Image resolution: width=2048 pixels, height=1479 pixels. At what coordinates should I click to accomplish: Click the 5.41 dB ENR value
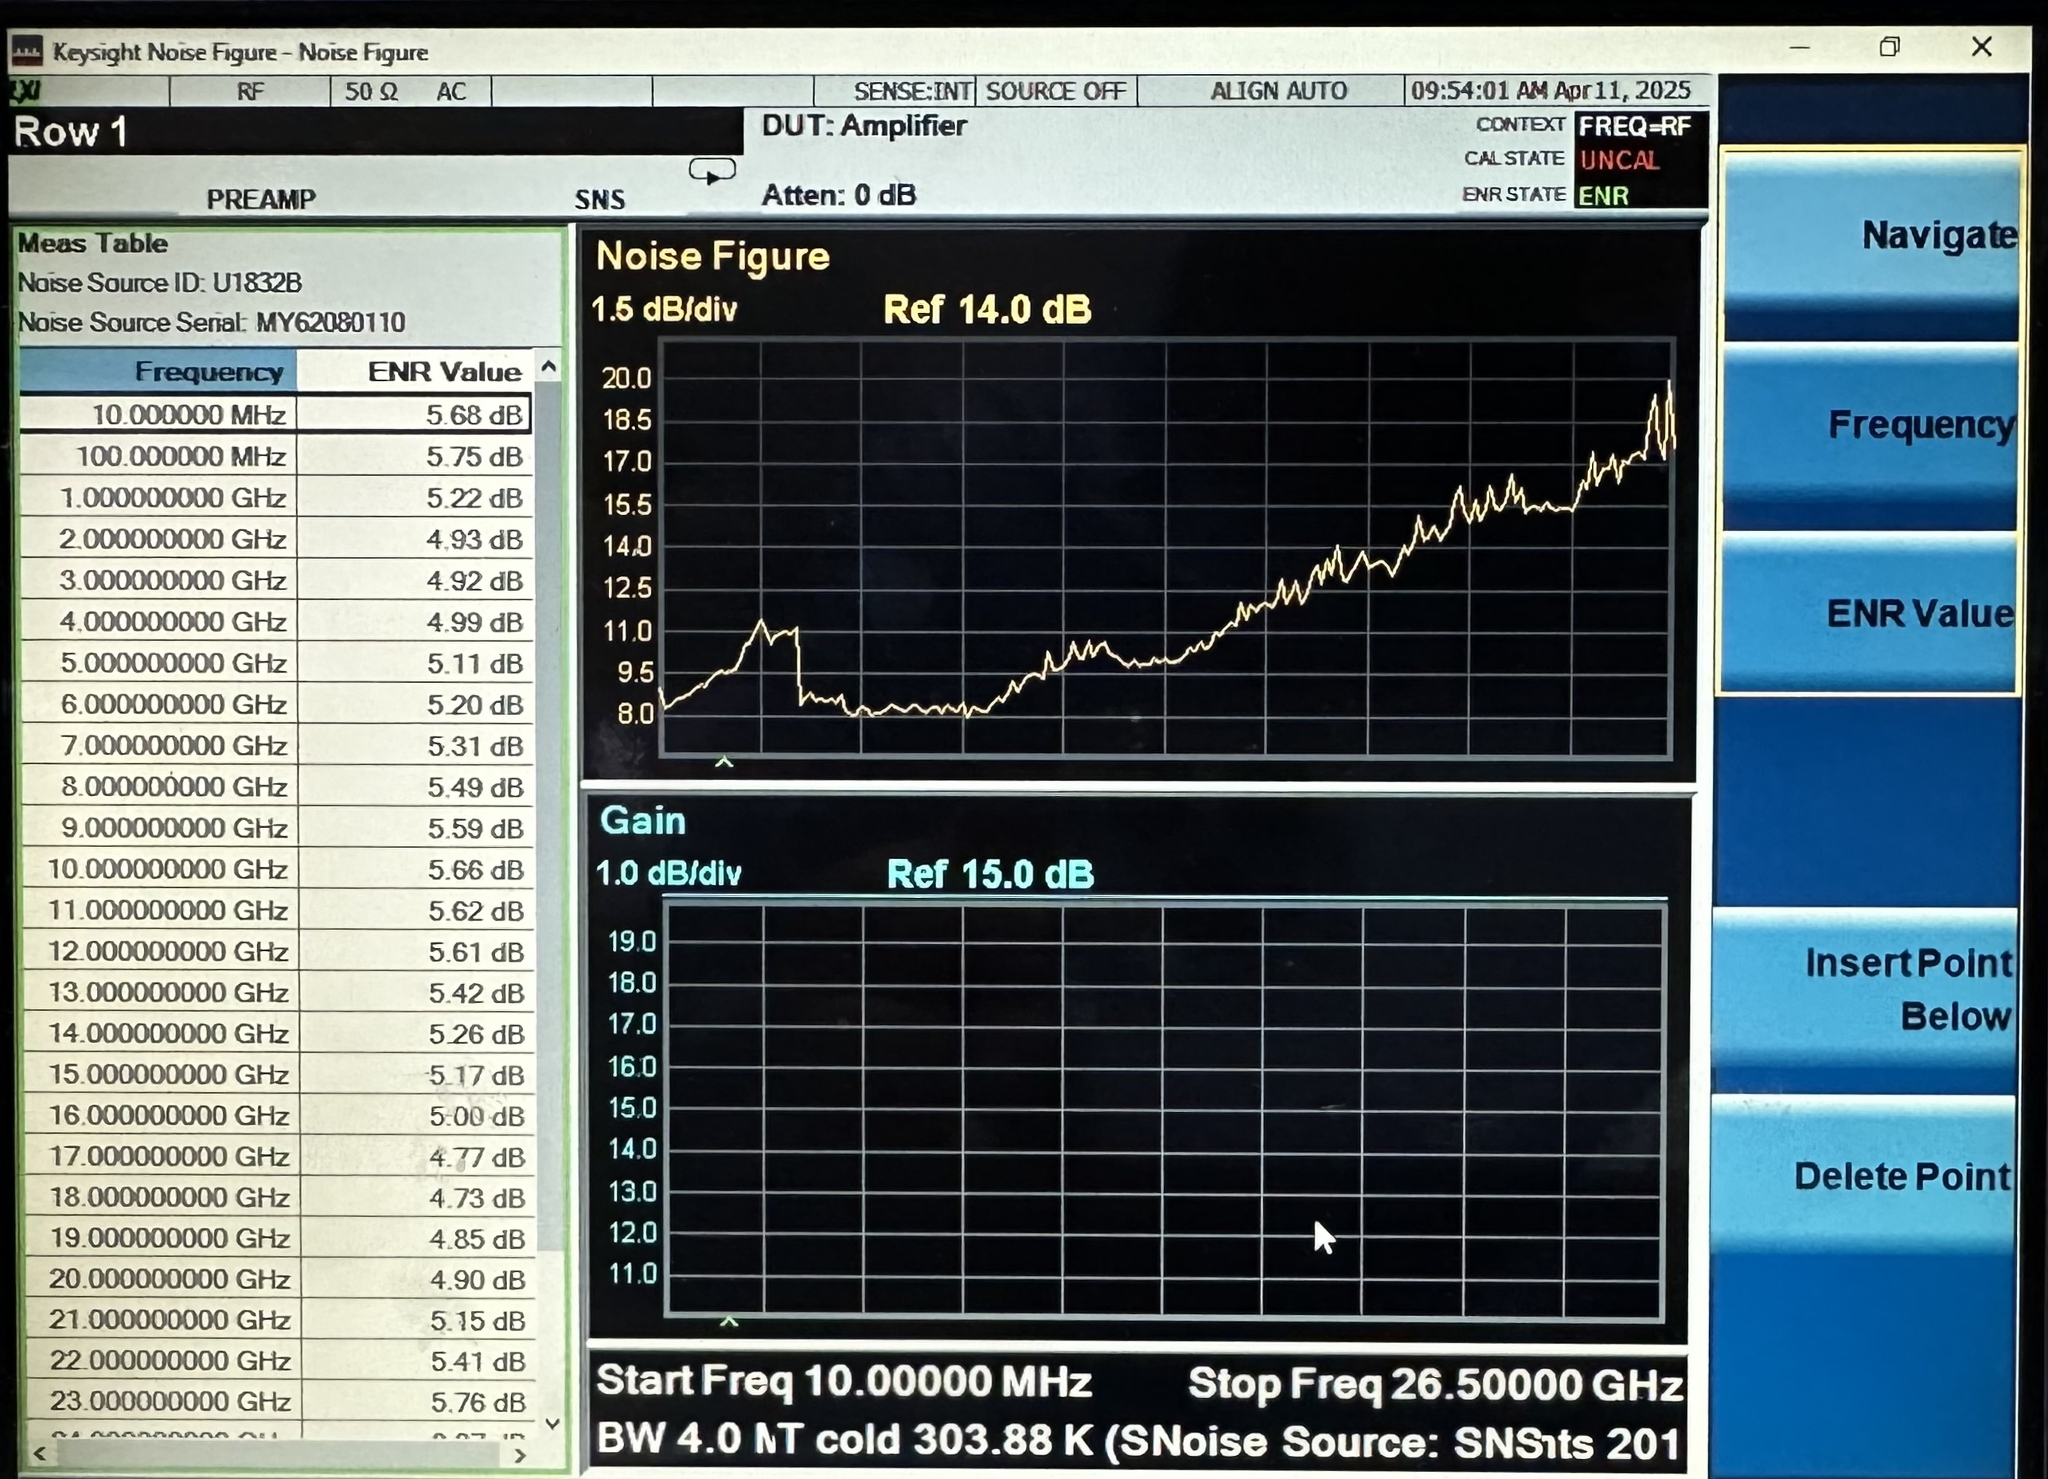click(478, 1362)
